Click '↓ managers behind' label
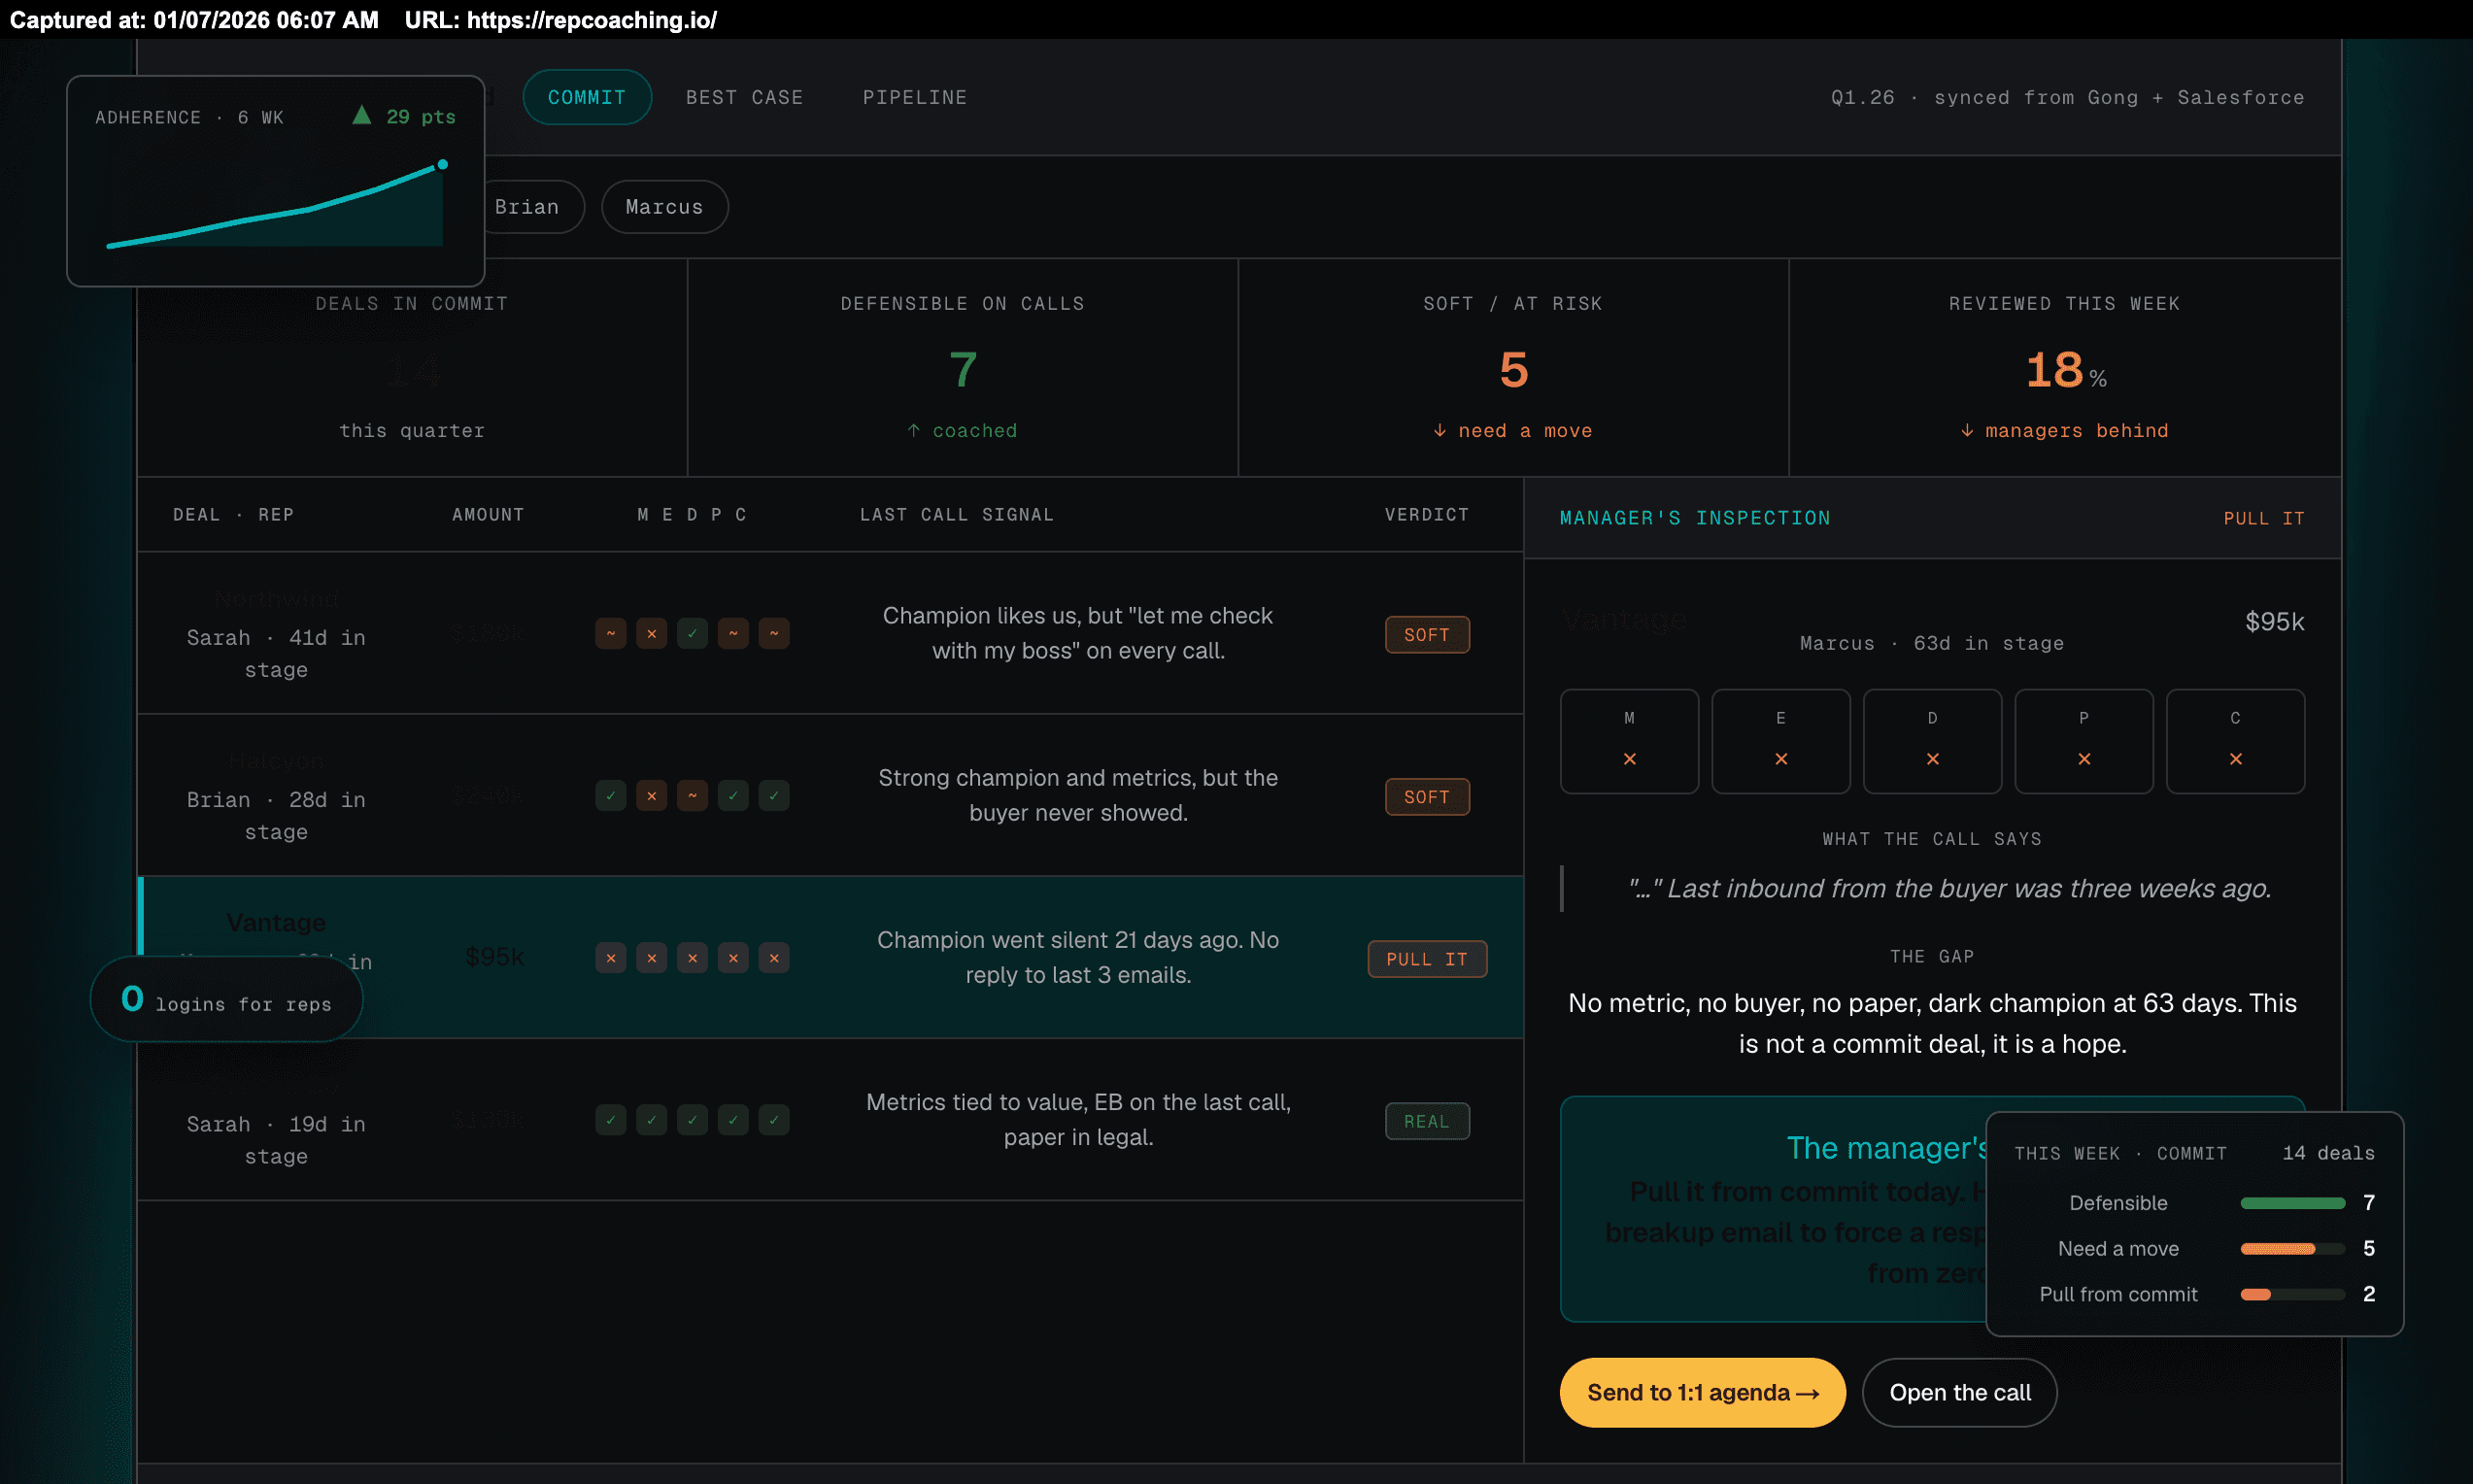 coord(2064,430)
